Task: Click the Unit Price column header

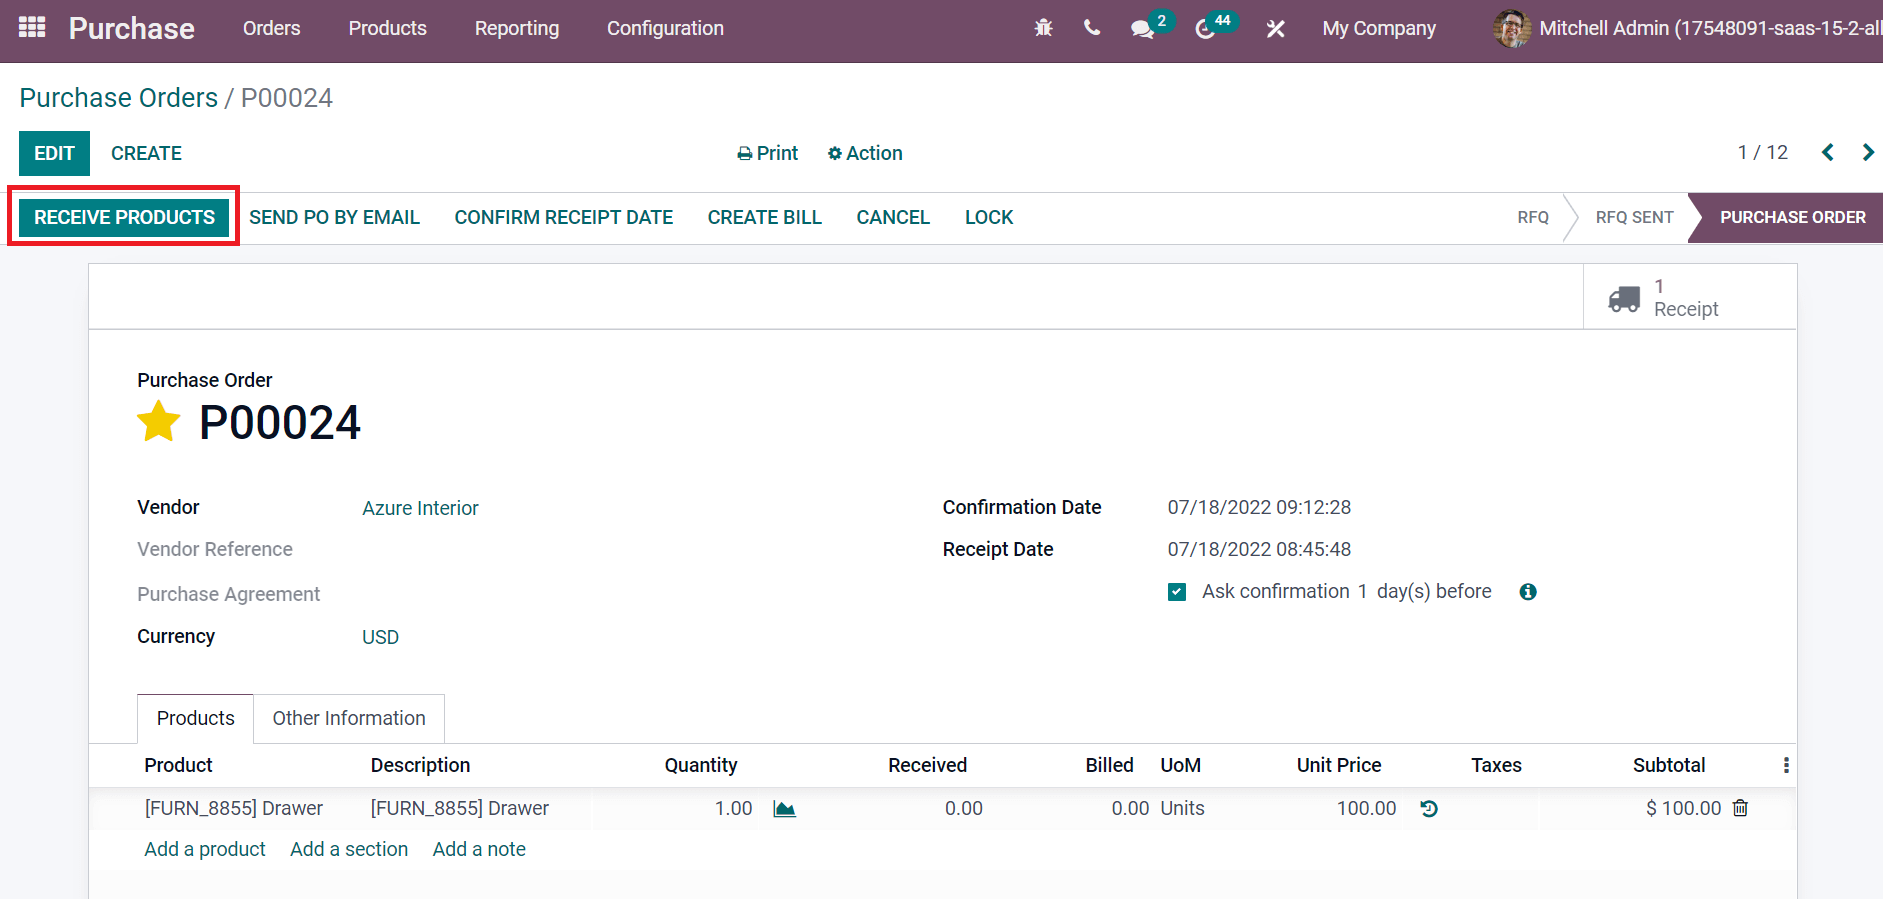Action: point(1339,765)
